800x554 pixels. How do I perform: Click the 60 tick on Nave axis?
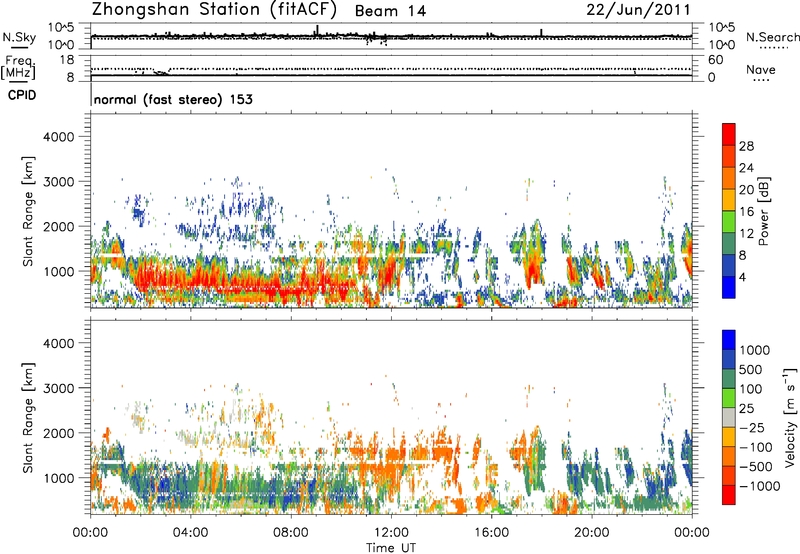point(715,60)
